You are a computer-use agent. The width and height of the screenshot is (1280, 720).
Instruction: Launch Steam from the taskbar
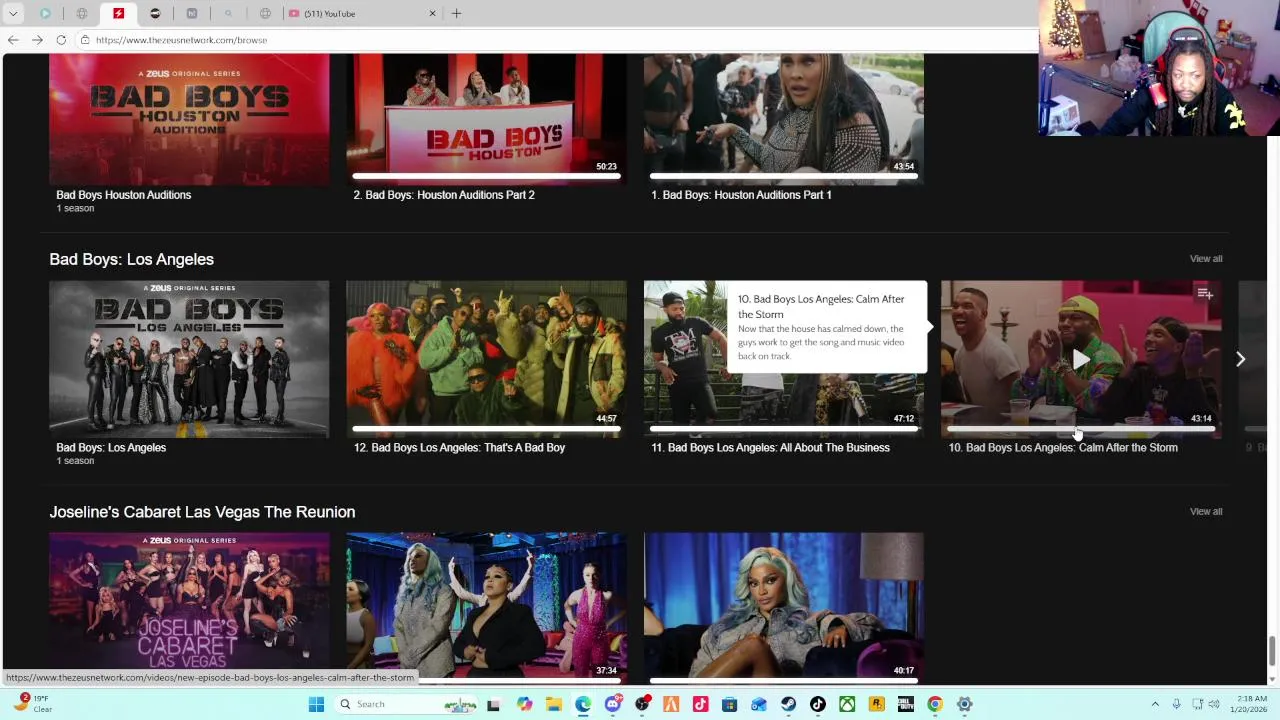(x=788, y=704)
